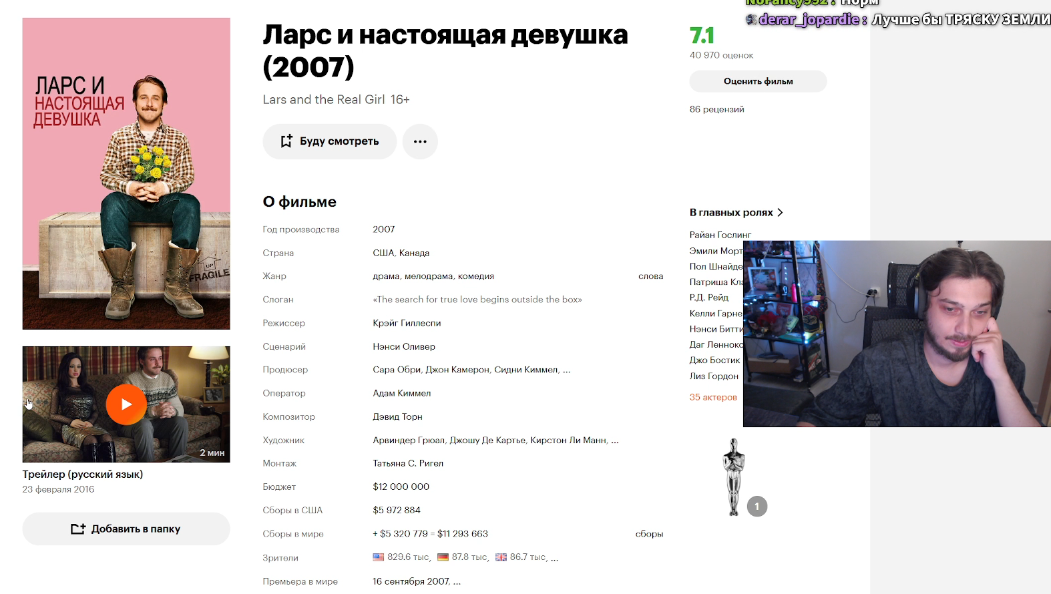Click original title 'Lars and the Real Girl'
Image resolution: width=1051 pixels, height=594 pixels.
tap(324, 99)
